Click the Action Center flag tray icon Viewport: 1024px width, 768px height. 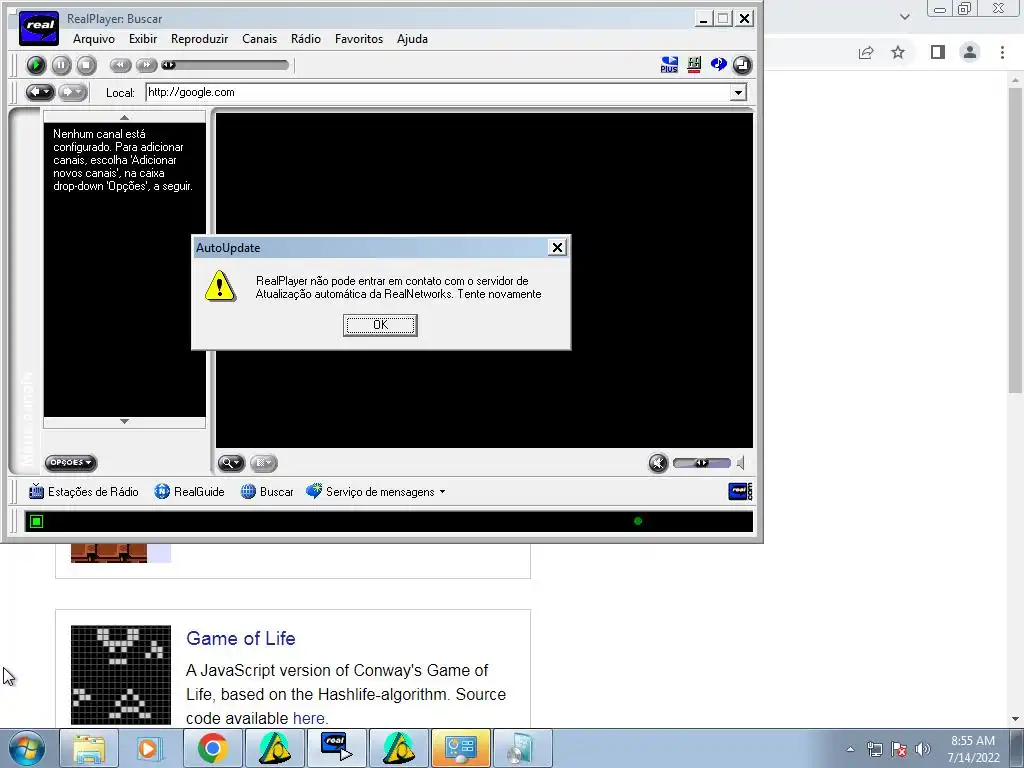click(x=899, y=749)
